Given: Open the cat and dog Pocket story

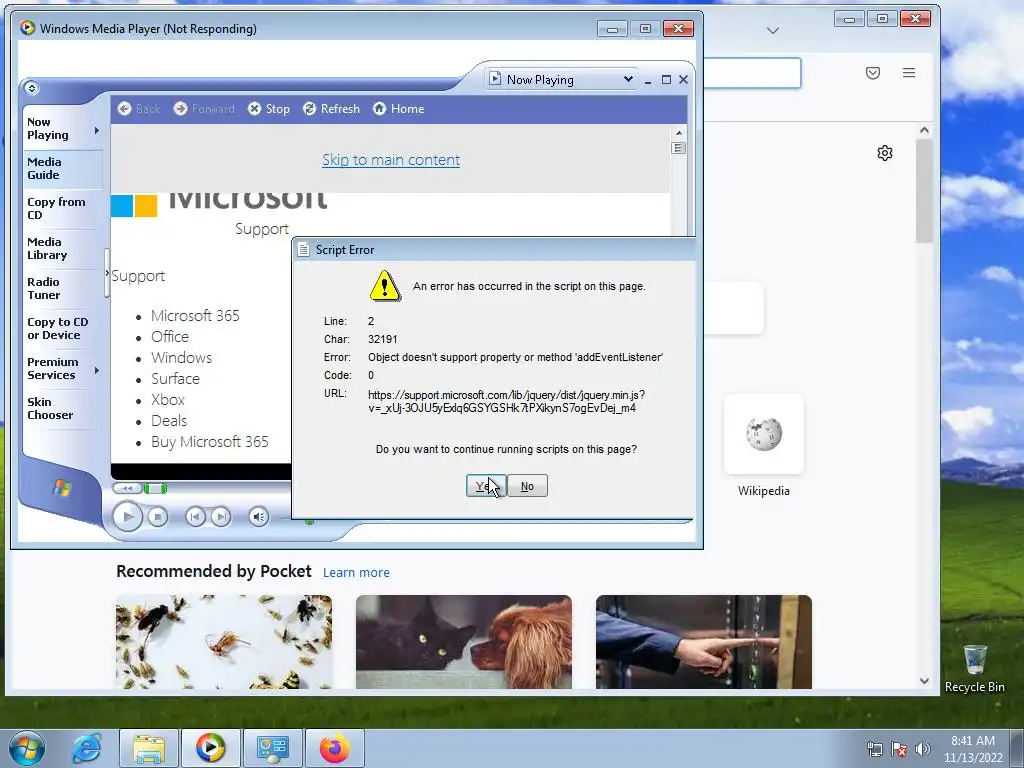Looking at the screenshot, I should [464, 642].
